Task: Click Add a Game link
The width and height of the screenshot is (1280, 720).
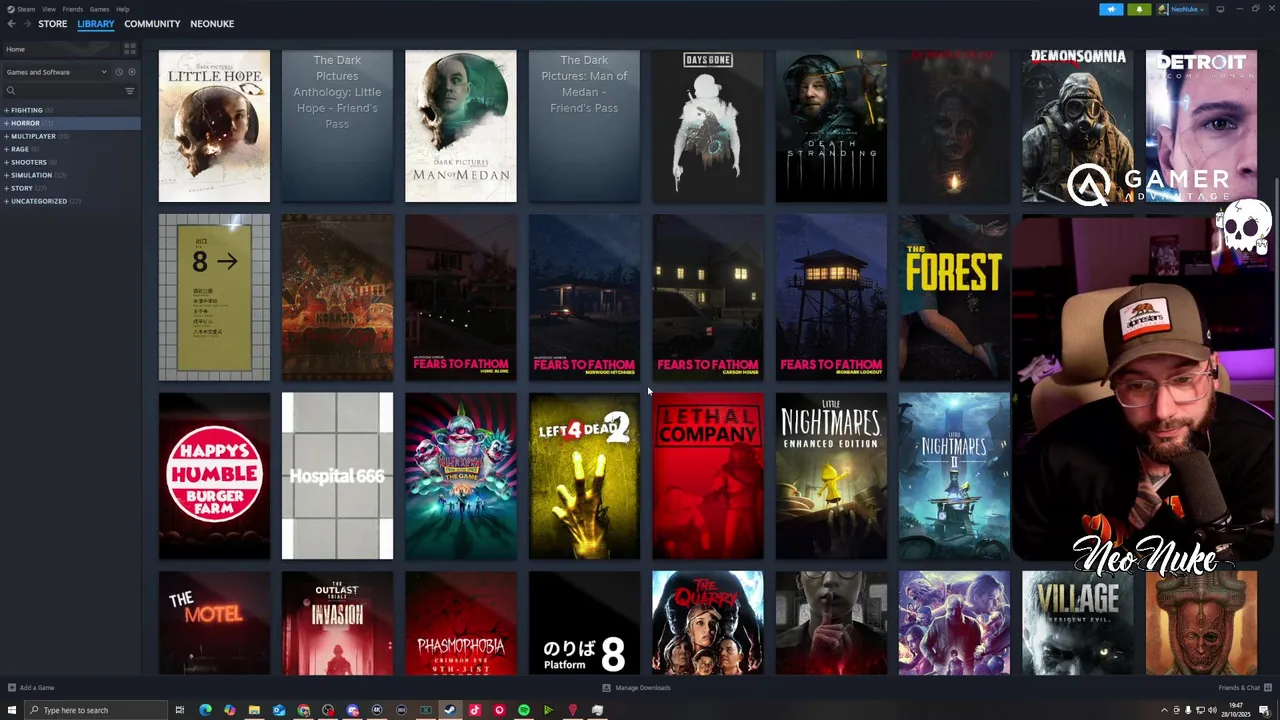Action: click(x=37, y=688)
